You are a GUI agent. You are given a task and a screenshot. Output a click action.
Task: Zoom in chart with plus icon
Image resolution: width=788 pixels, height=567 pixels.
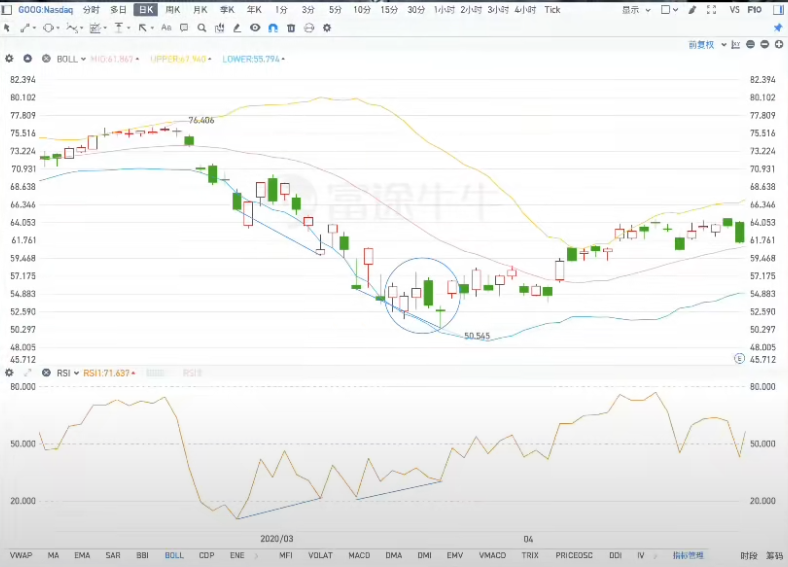pyautogui.click(x=778, y=45)
